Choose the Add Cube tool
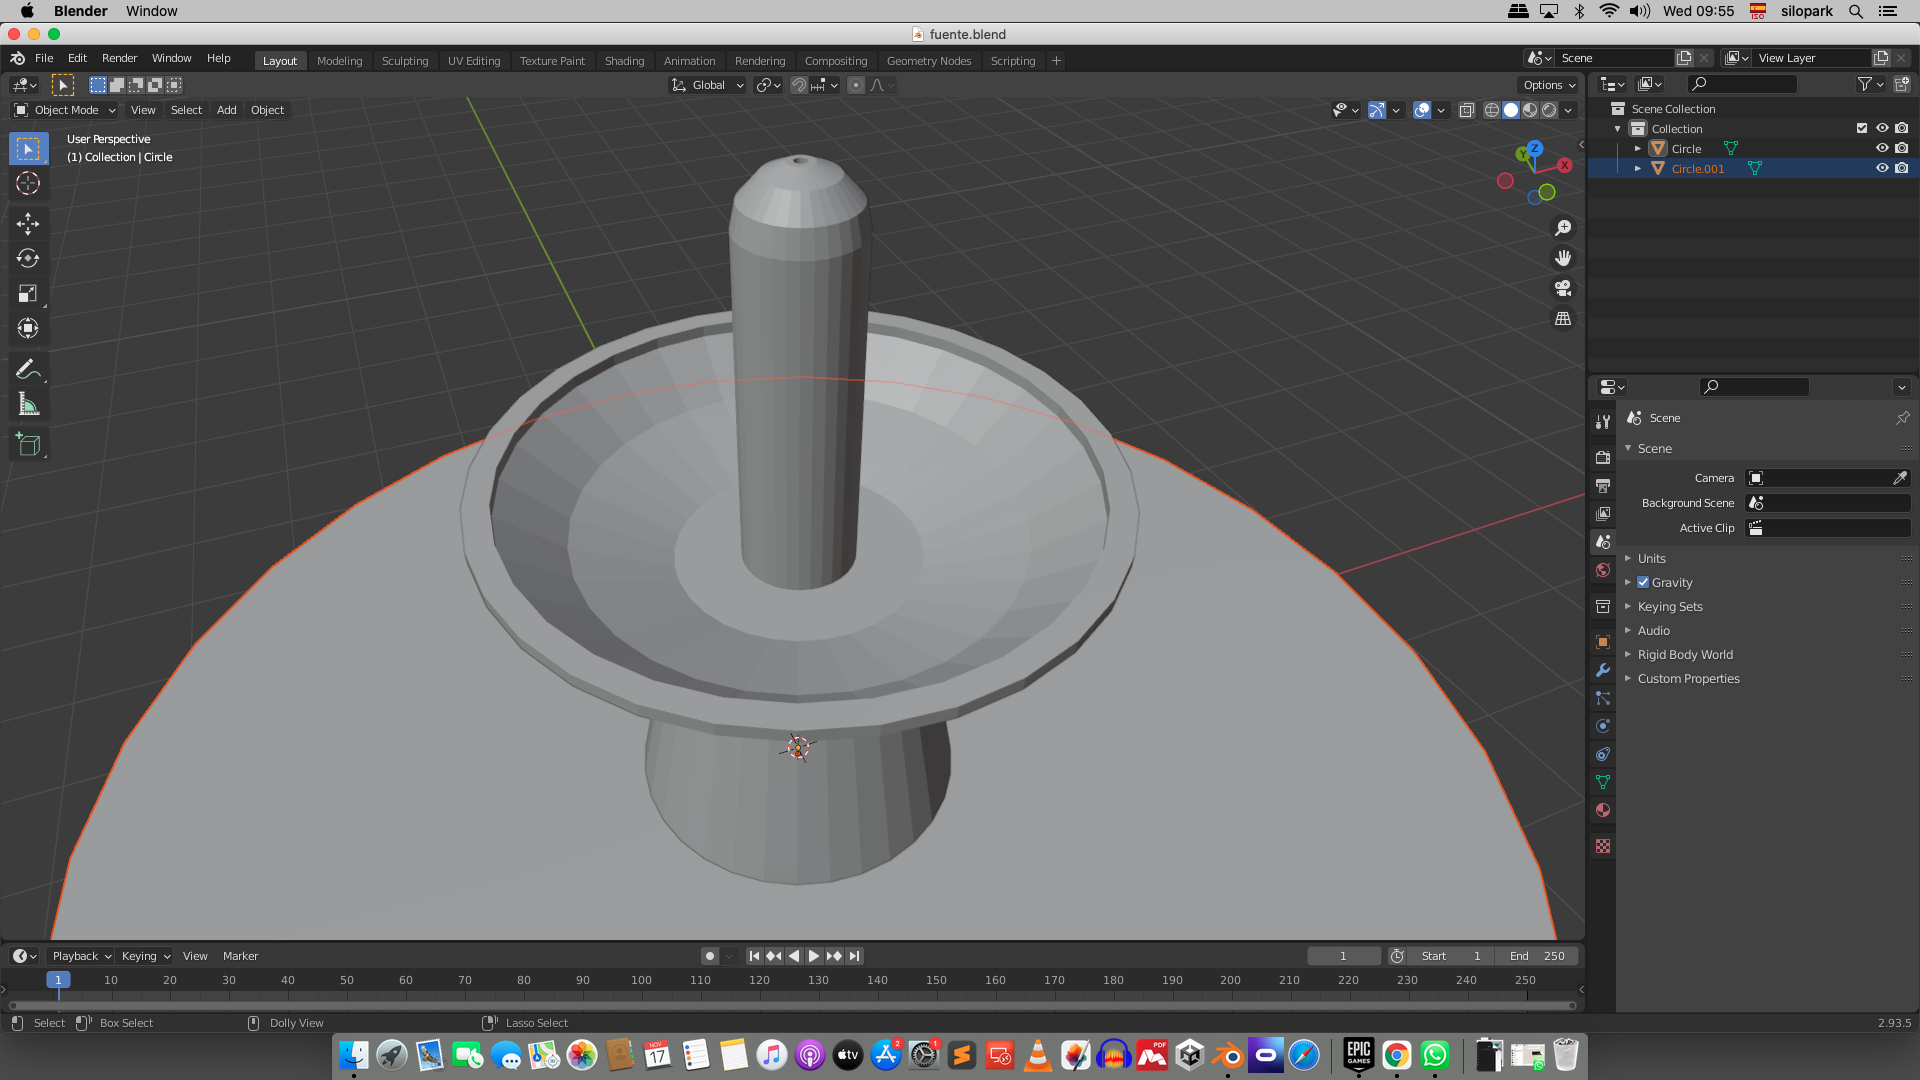This screenshot has height=1080, width=1920. coord(28,445)
